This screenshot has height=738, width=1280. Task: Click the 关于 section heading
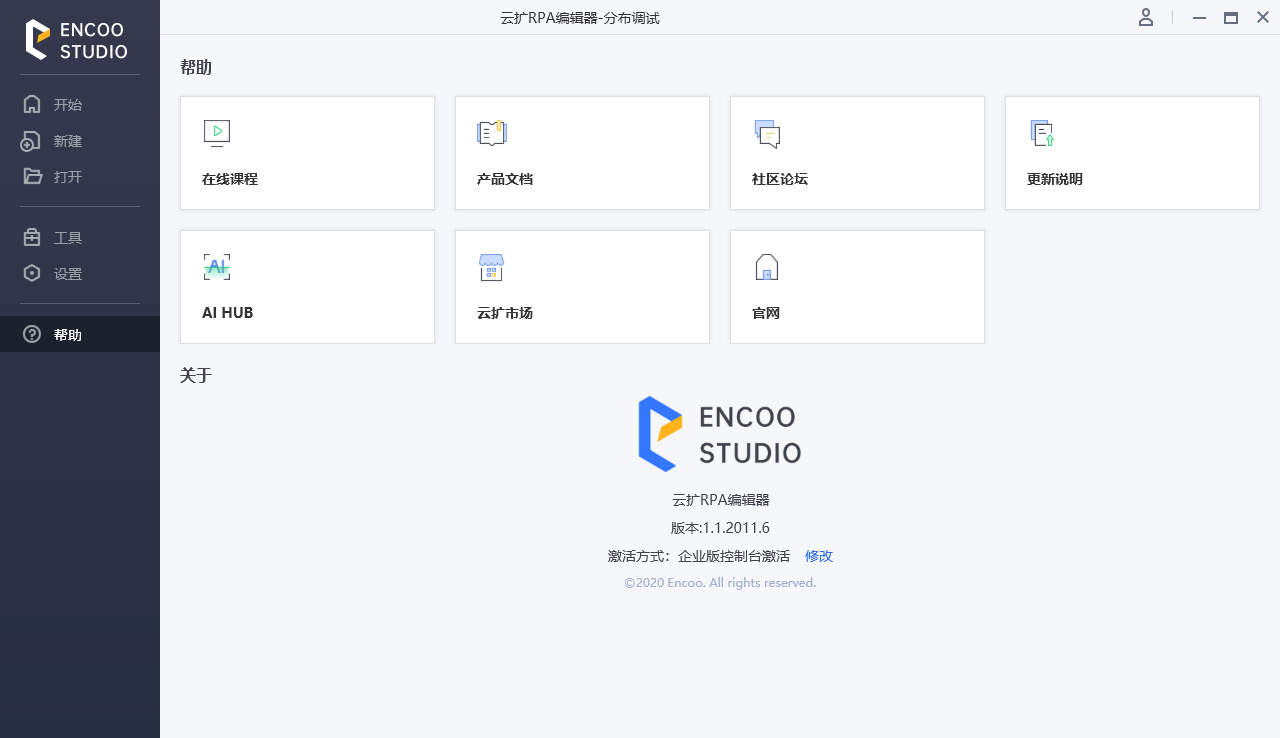coord(196,375)
